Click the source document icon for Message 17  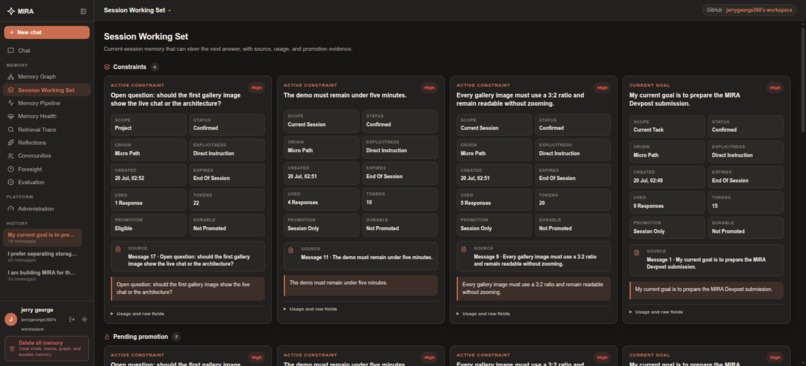point(118,249)
